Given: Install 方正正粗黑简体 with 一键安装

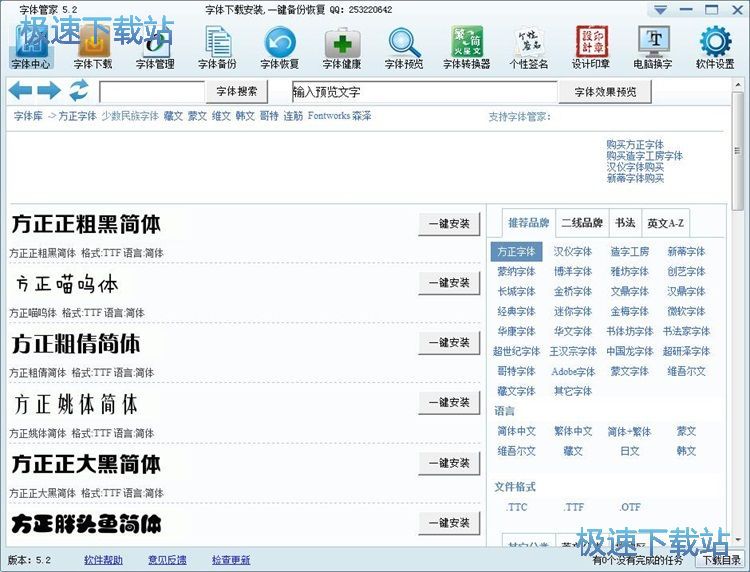Looking at the screenshot, I should [x=449, y=224].
